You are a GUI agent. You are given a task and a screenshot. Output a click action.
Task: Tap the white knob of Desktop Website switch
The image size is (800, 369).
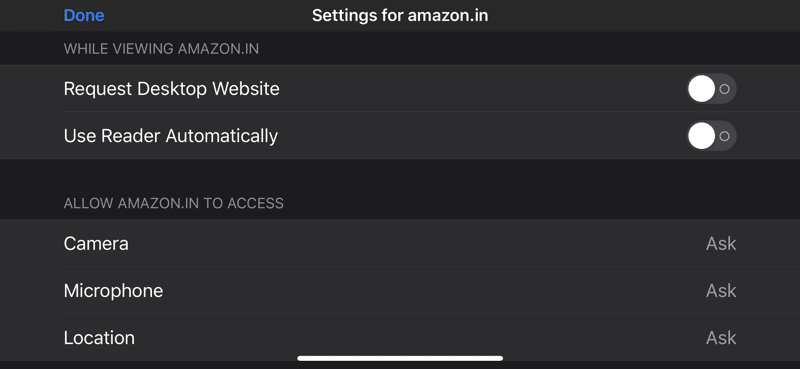702,89
